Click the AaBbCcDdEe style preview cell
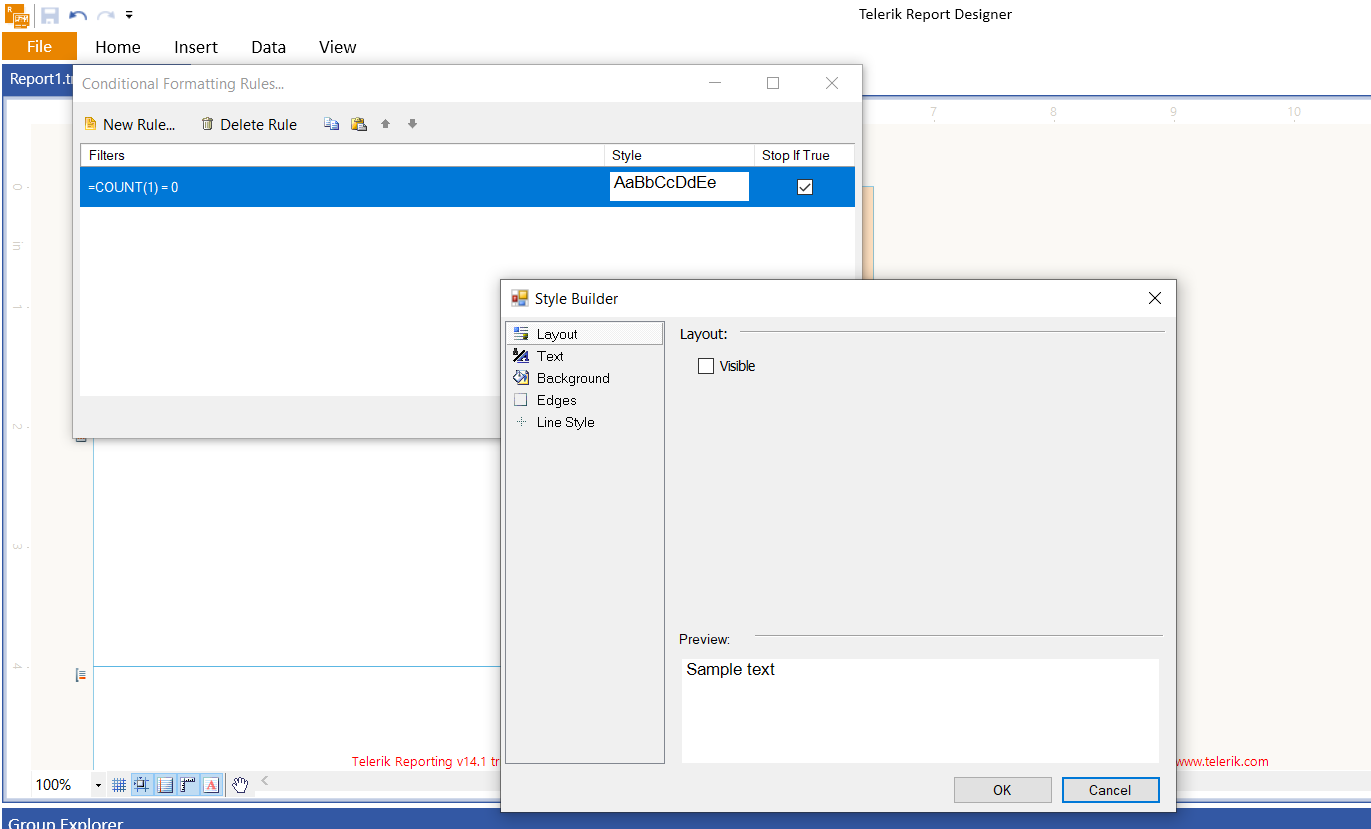 tap(679, 187)
